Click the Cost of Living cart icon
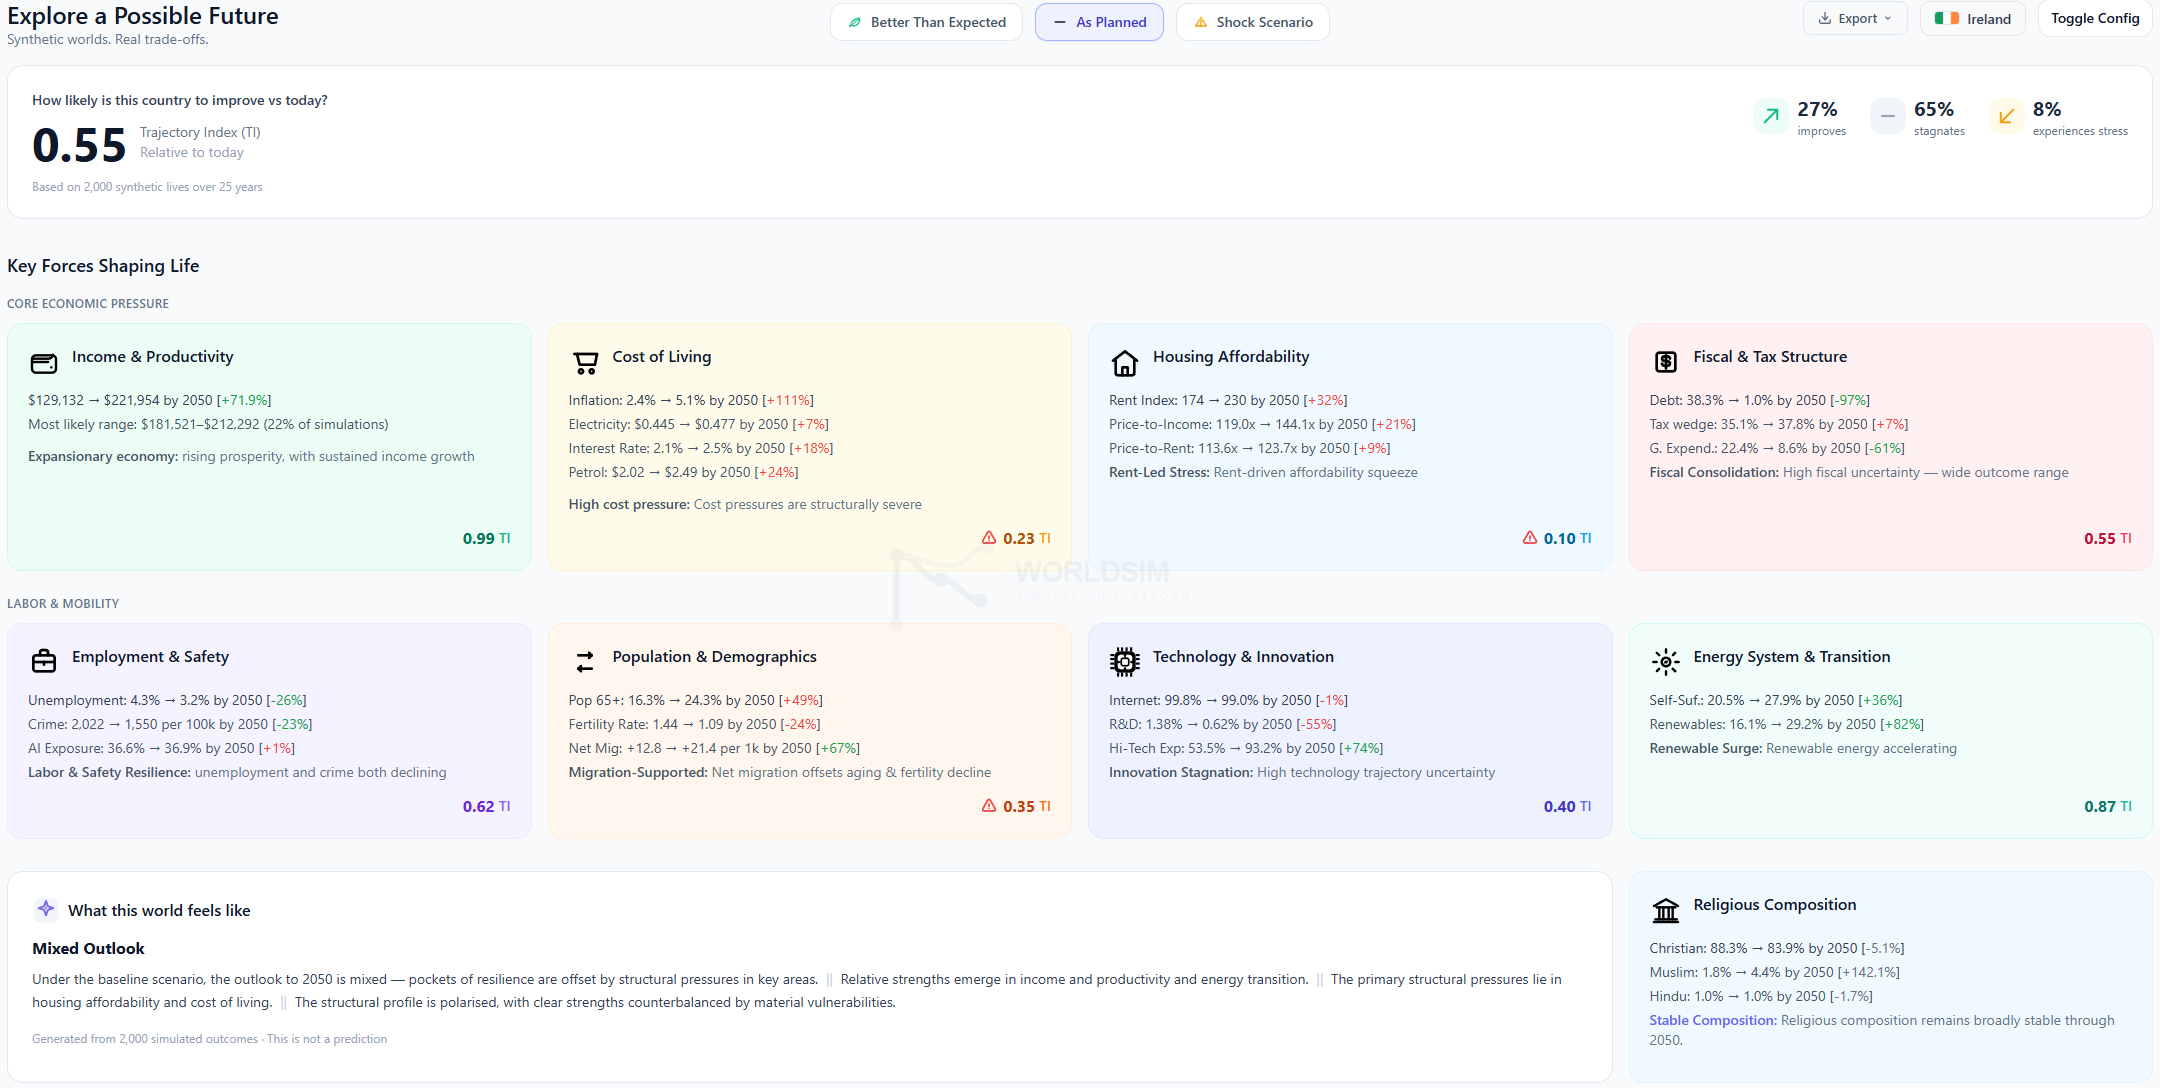Image resolution: width=2160 pixels, height=1088 pixels. [x=585, y=362]
